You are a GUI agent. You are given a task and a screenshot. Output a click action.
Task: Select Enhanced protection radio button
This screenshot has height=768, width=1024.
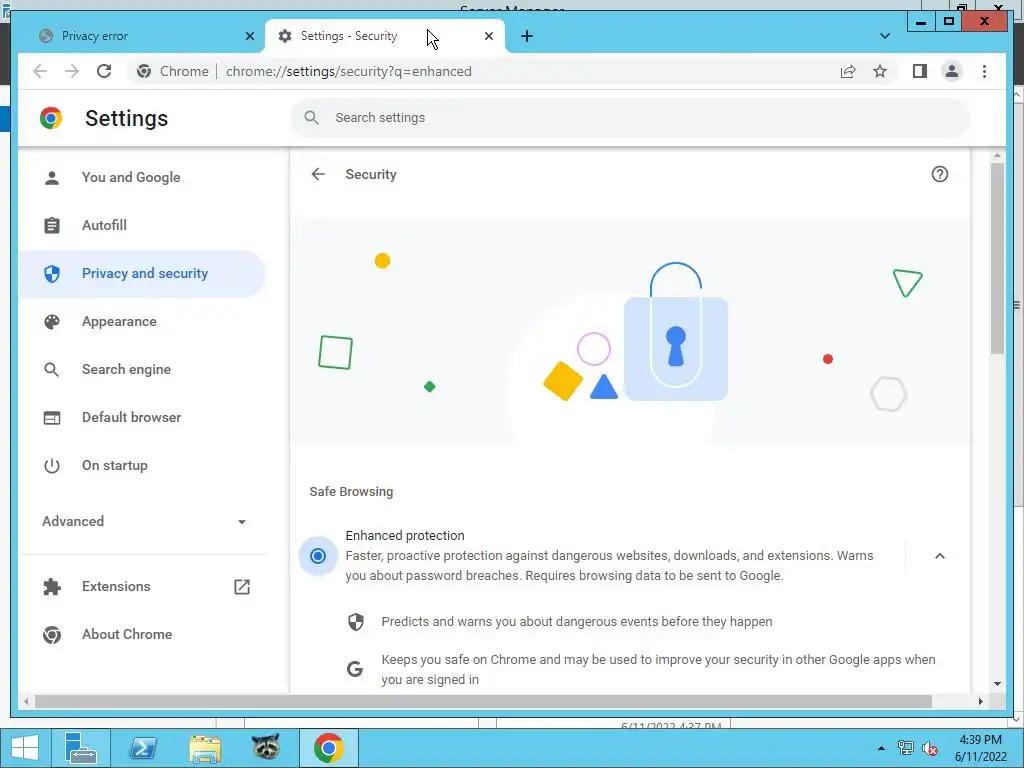(x=318, y=556)
